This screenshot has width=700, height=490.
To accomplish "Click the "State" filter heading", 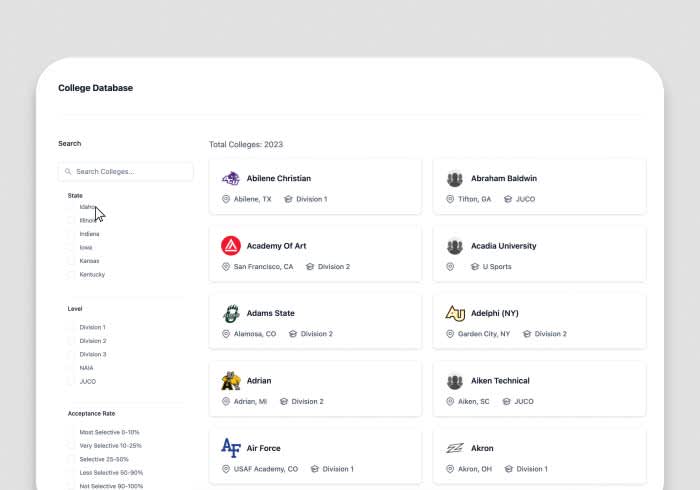I will (75, 195).
